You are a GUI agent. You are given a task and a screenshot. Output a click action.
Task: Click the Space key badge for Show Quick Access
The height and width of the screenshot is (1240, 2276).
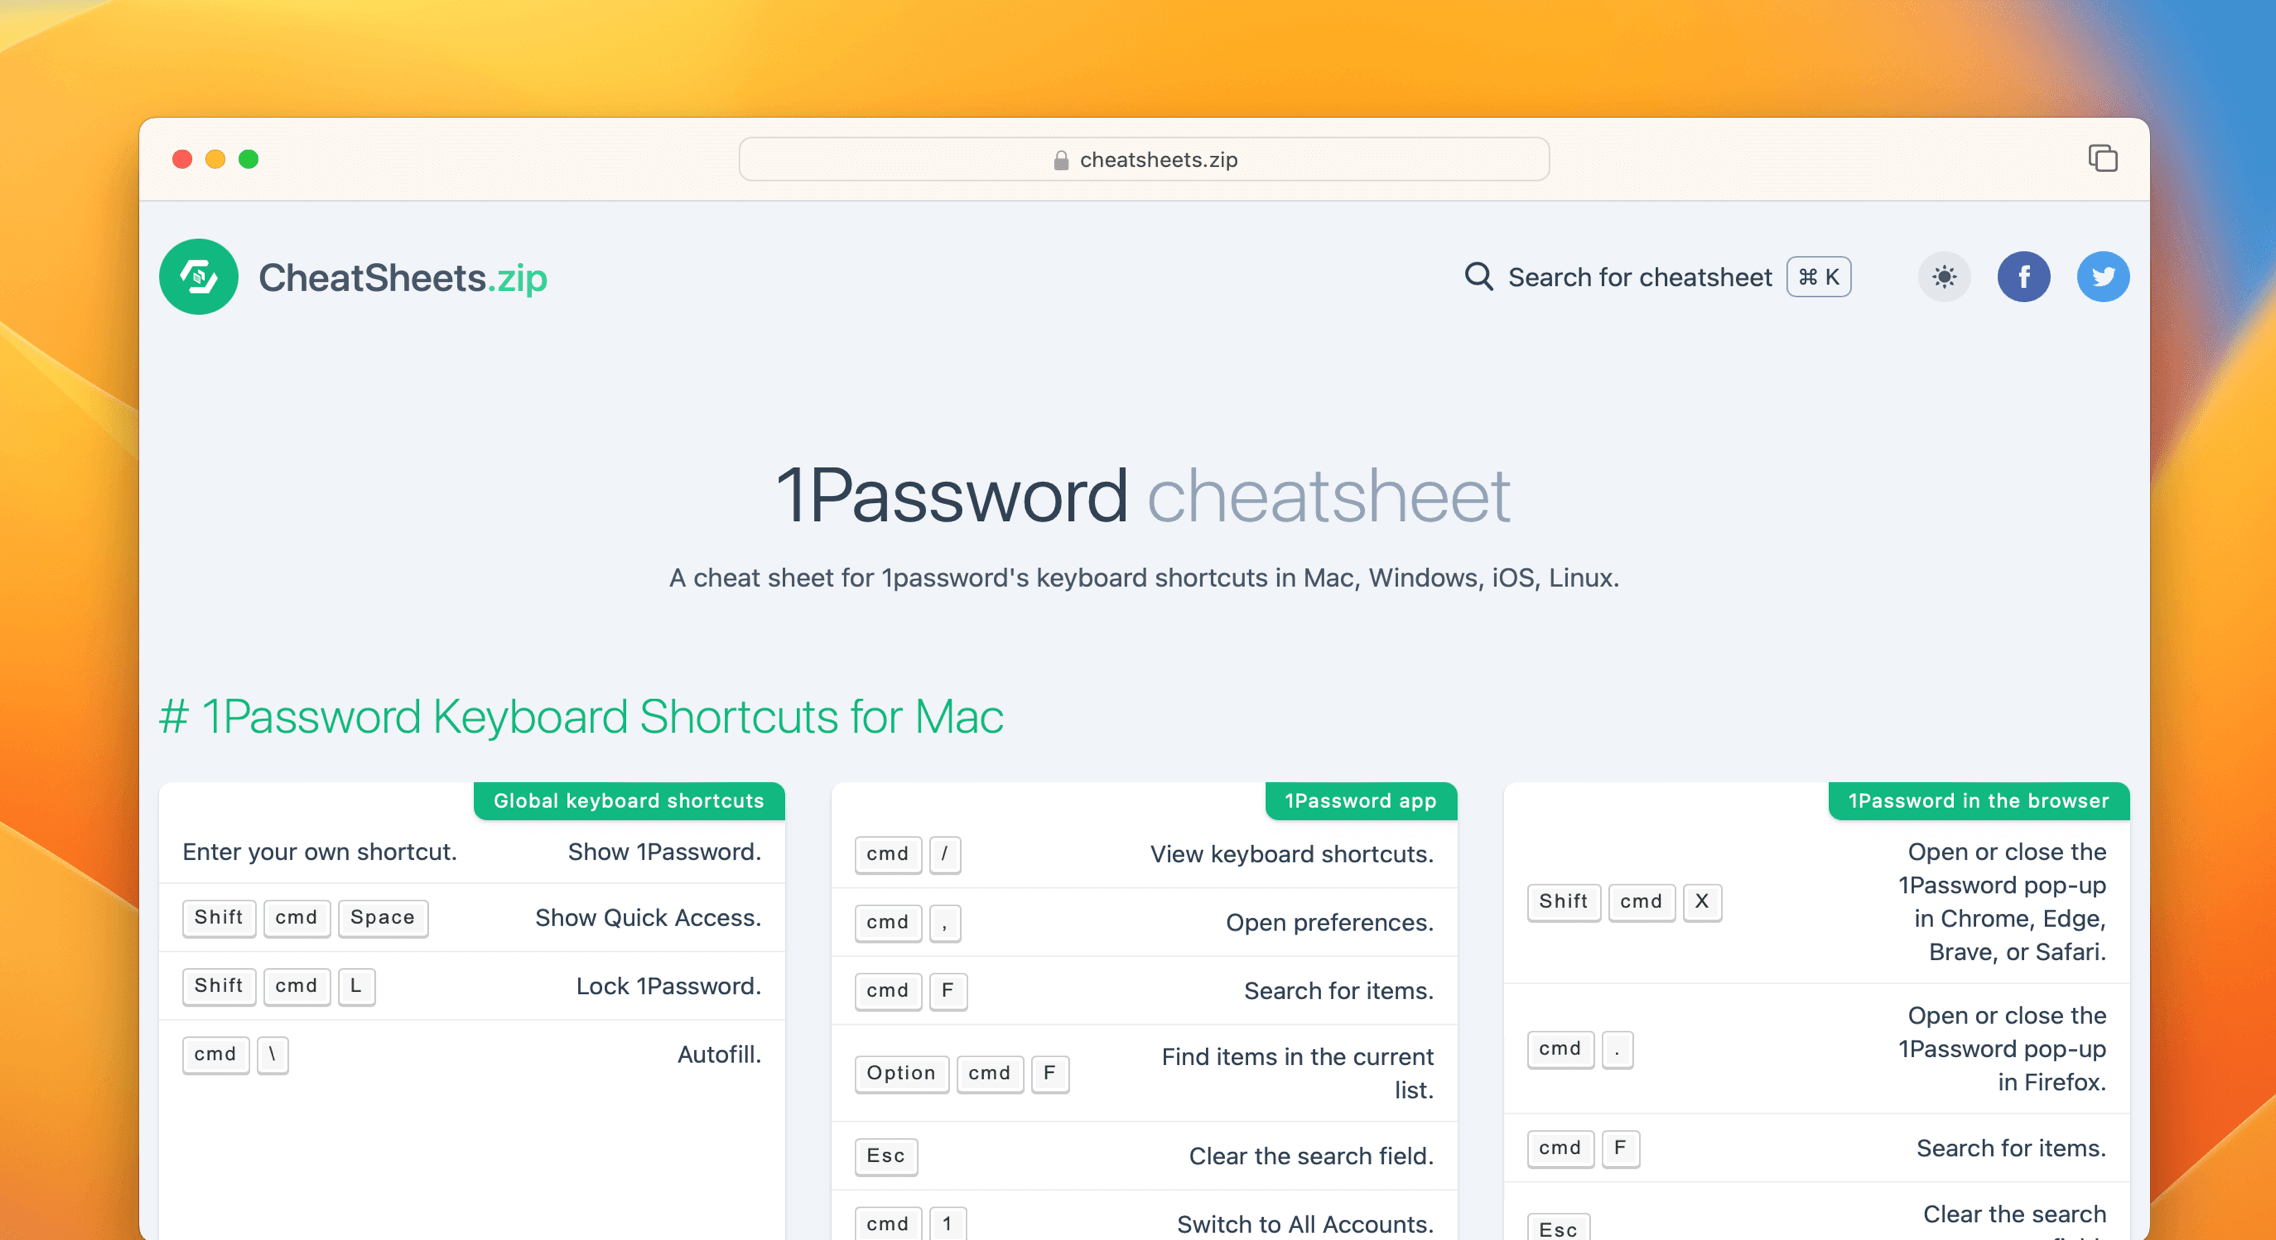[x=382, y=918]
